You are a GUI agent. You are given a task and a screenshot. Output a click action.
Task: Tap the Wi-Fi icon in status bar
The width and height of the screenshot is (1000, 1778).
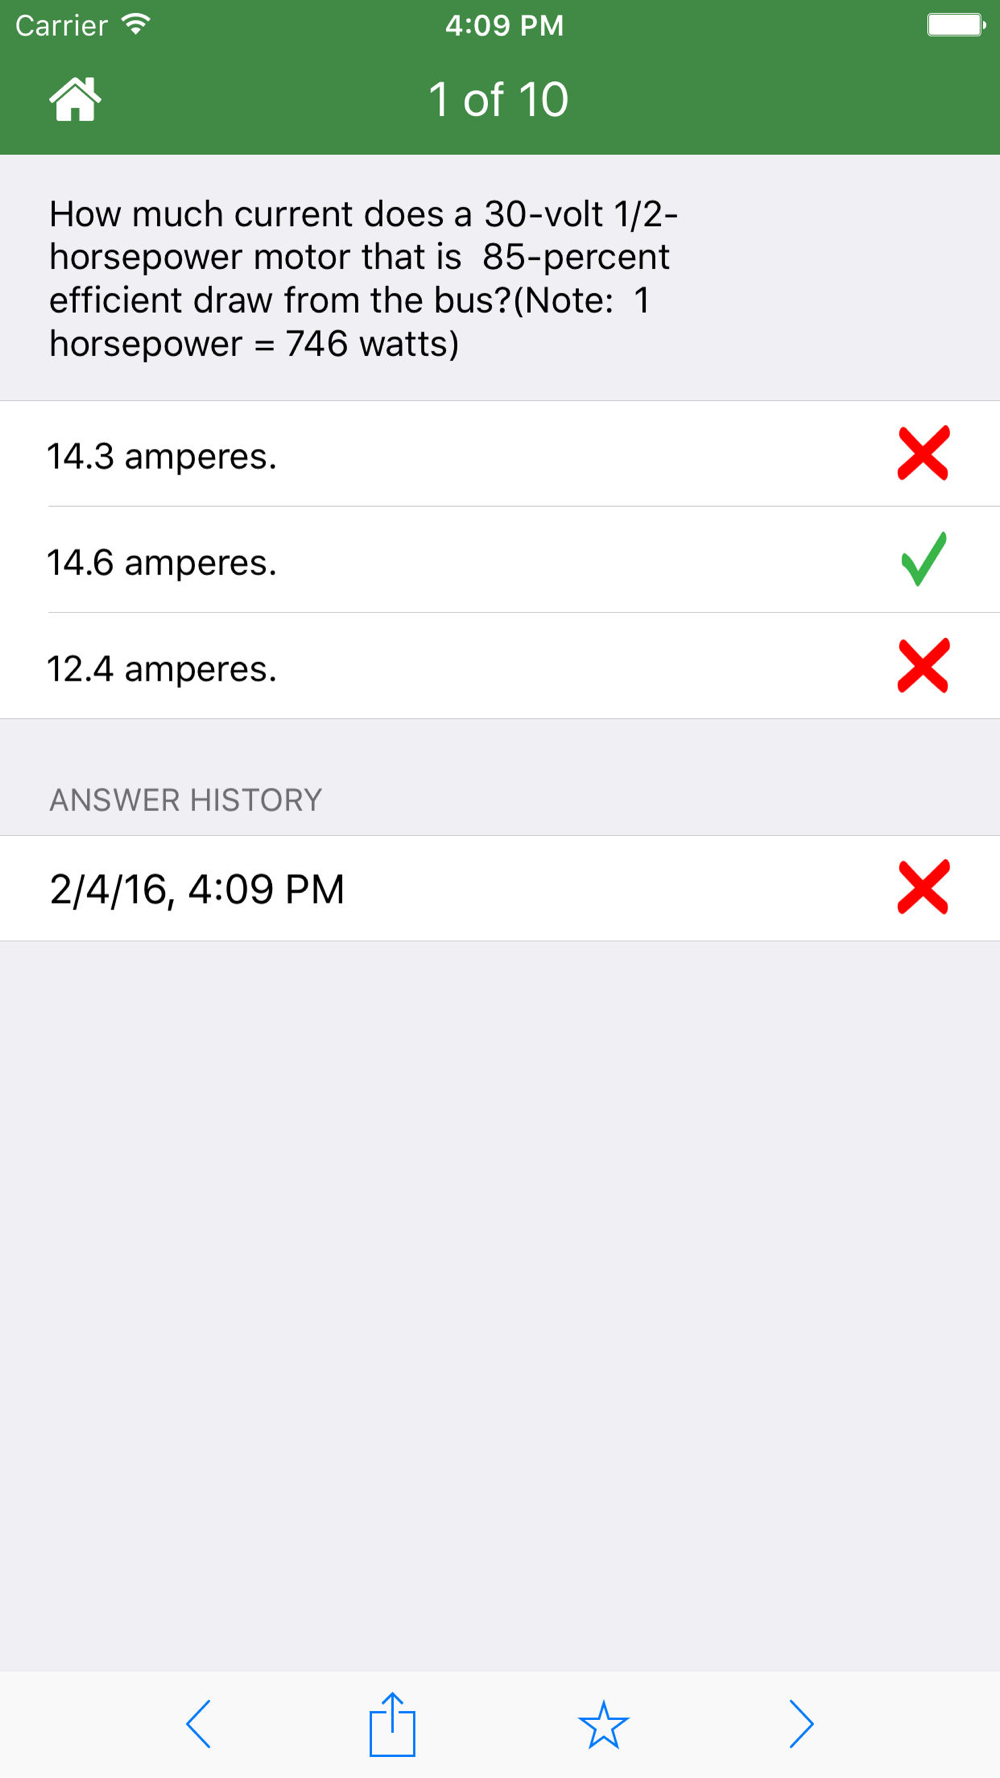[135, 24]
